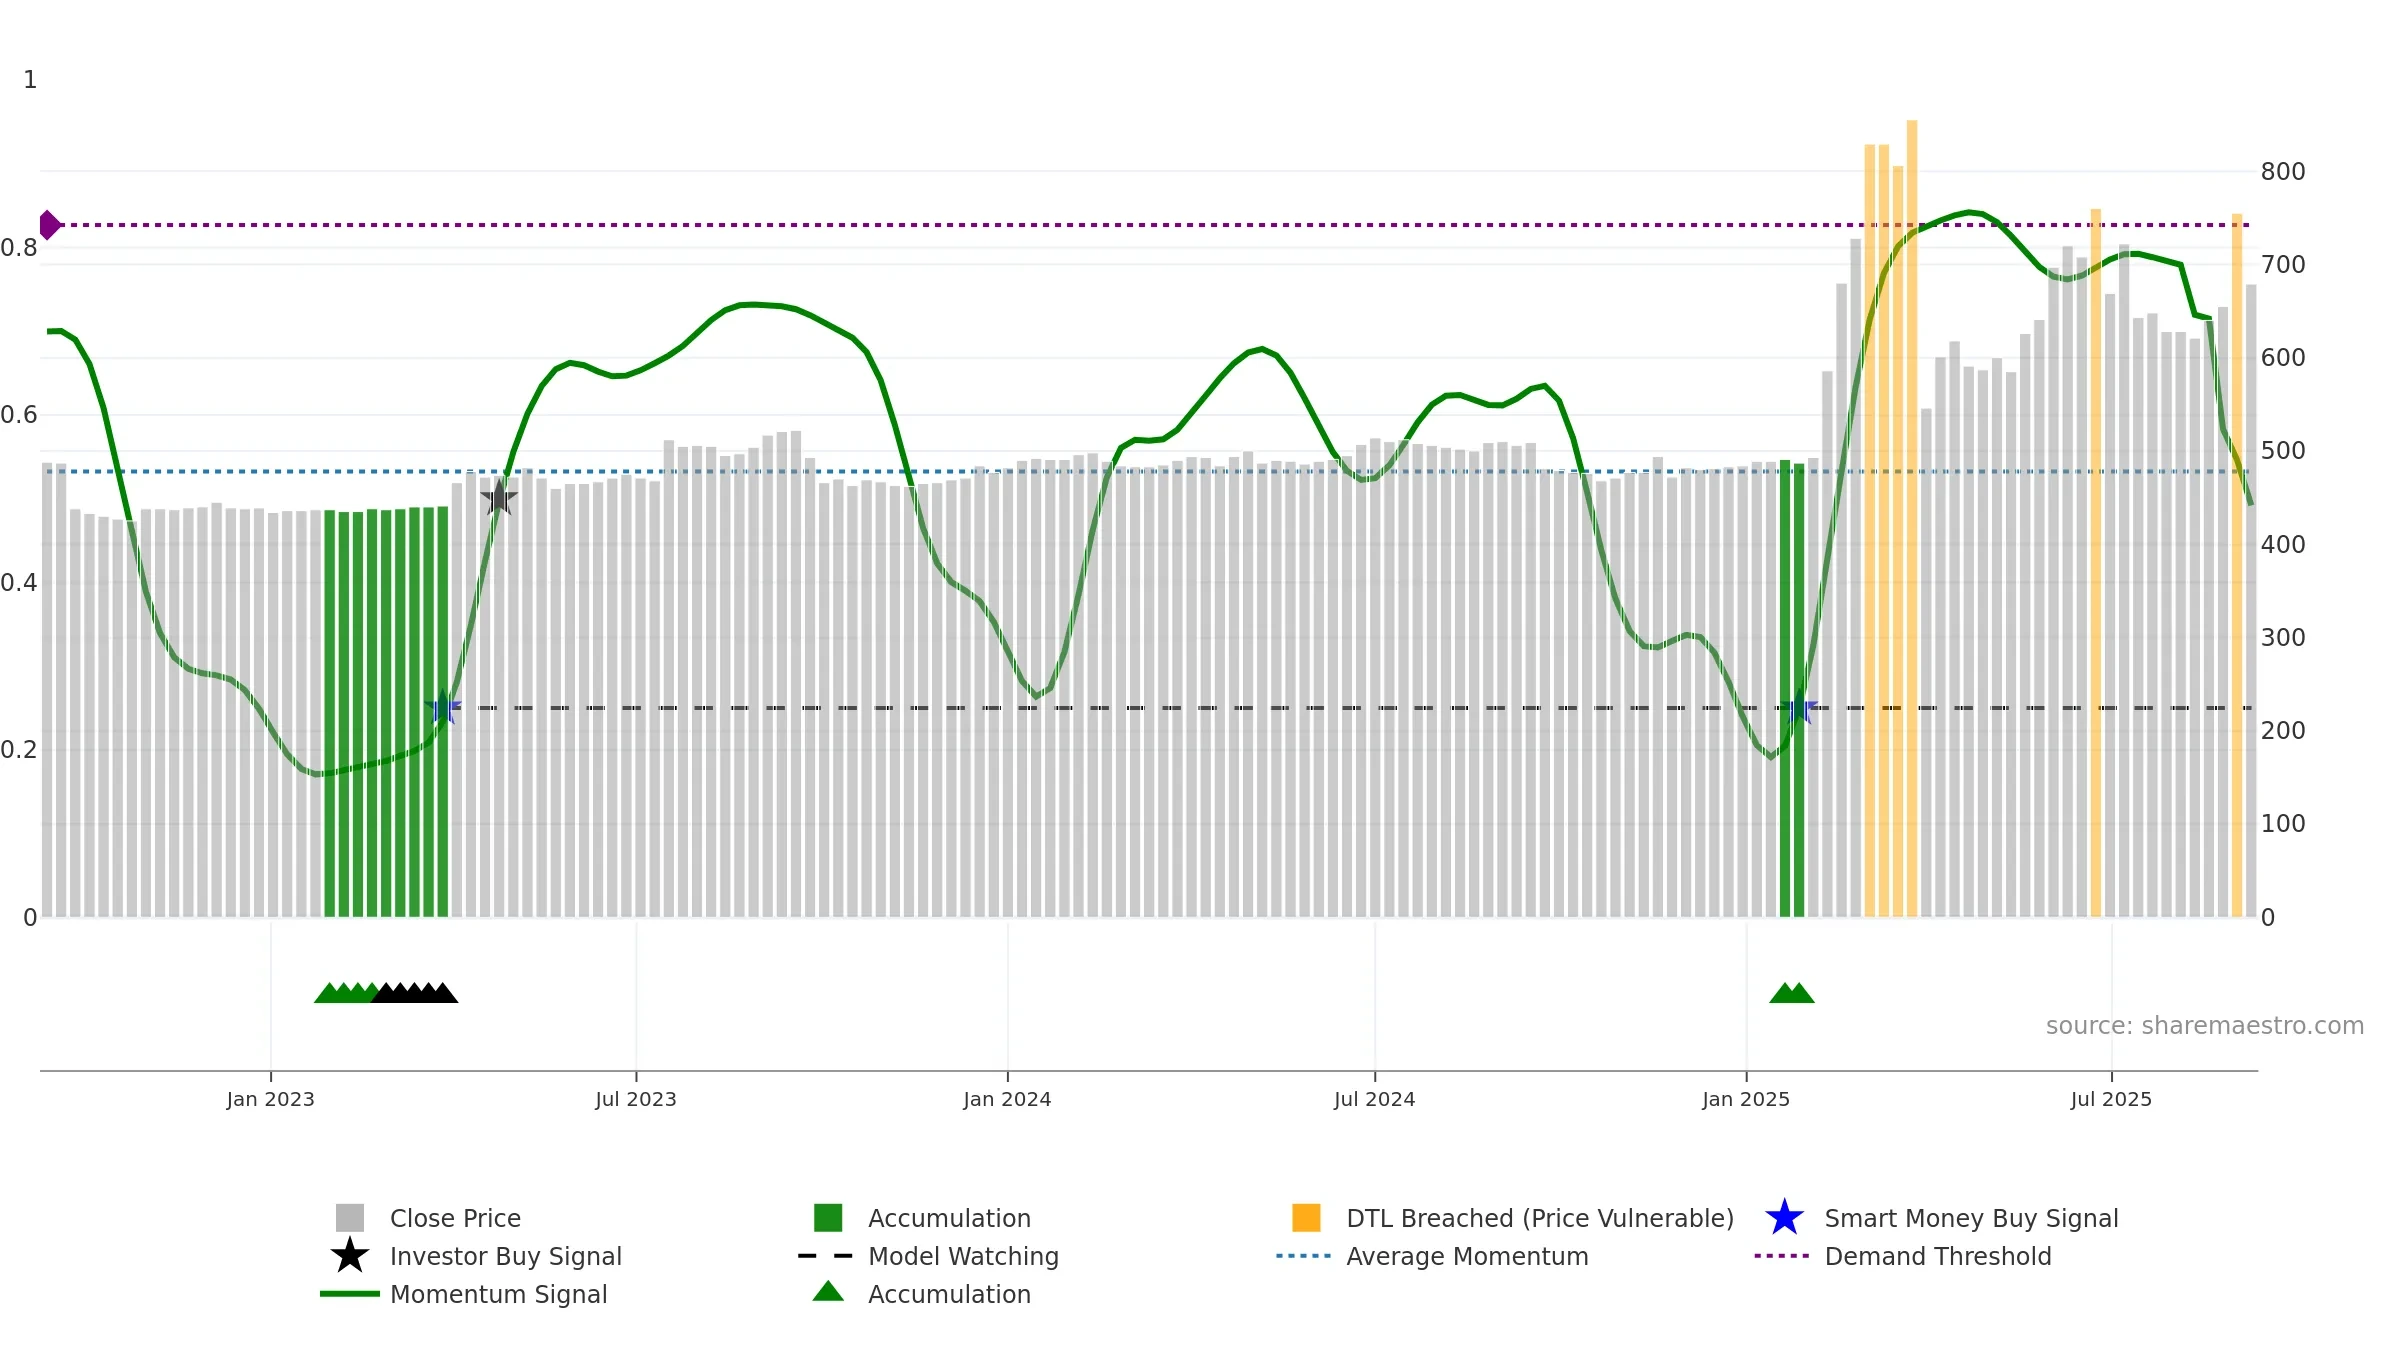Click the green Accumulation triangle legend icon
The height and width of the screenshot is (1350, 2400).
point(828,1292)
